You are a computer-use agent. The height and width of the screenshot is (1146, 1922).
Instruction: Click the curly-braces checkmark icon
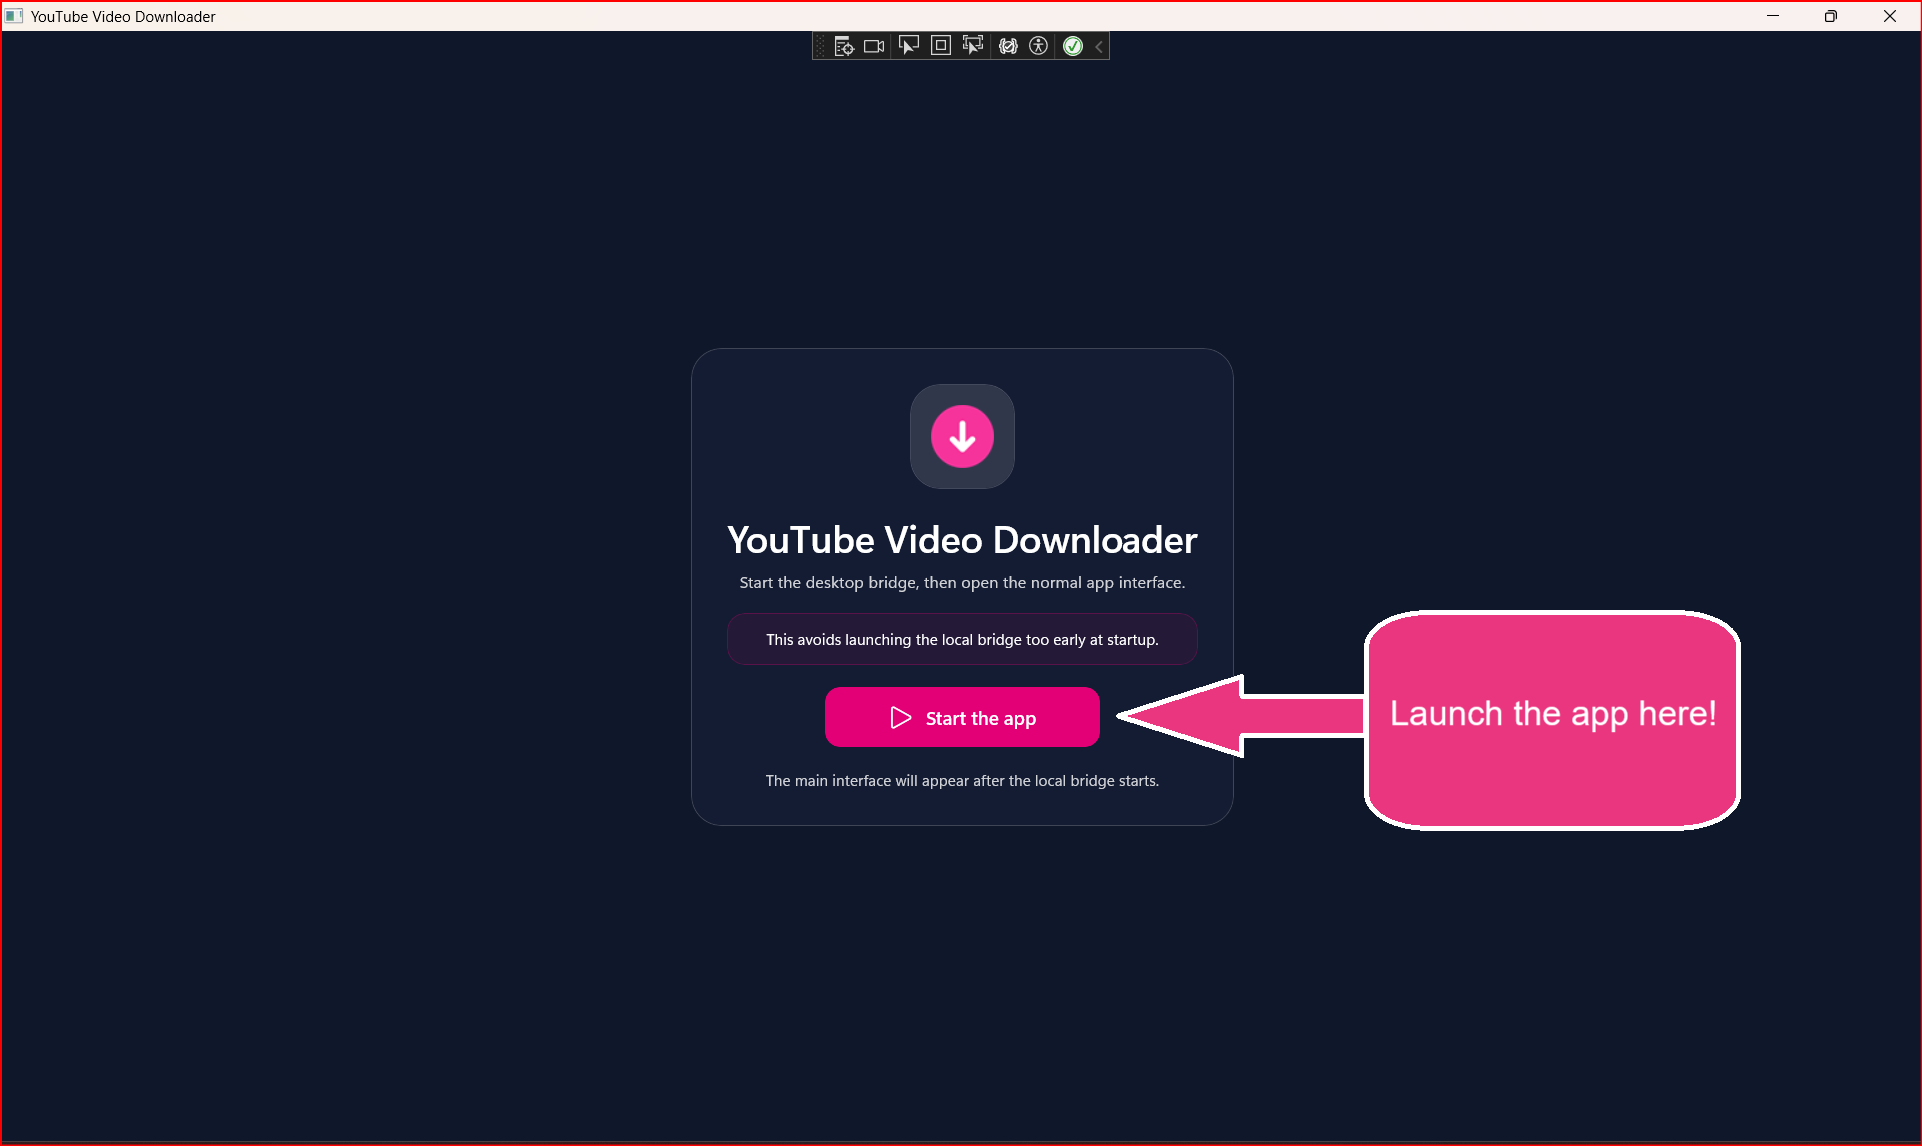1008,46
